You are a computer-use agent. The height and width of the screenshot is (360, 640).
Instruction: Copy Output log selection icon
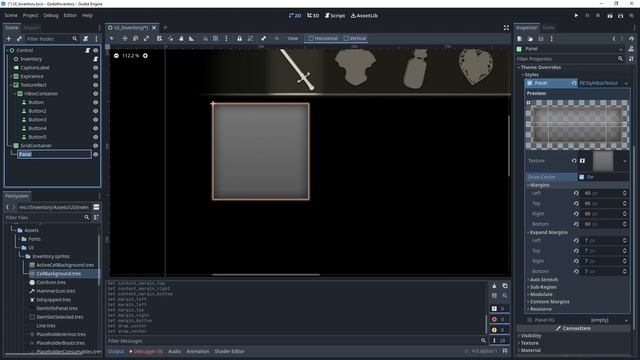[505, 286]
